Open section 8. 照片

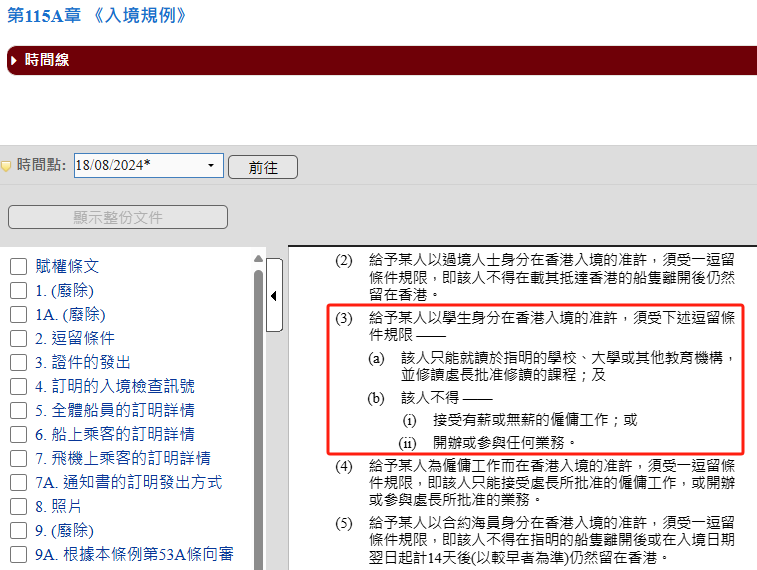[58, 506]
